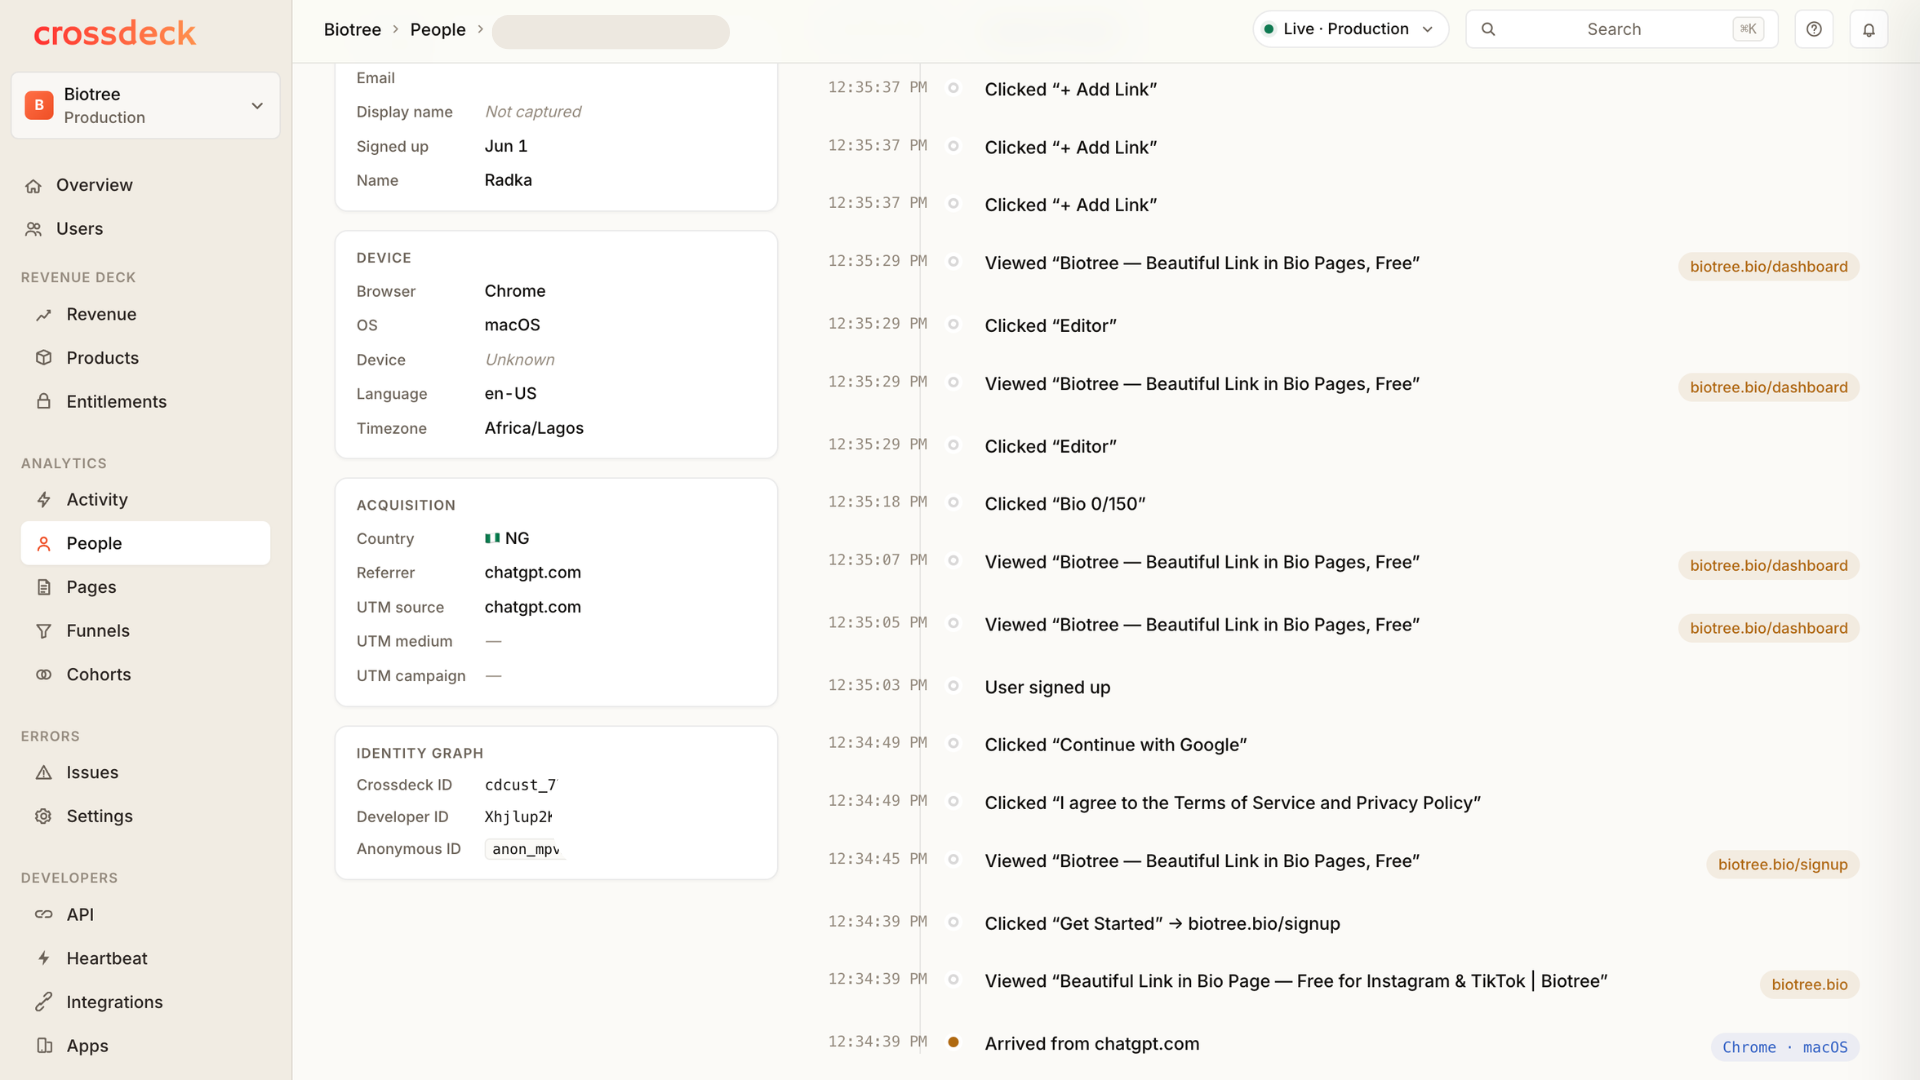The width and height of the screenshot is (1920, 1080).
Task: Click Biotree in the breadcrumb
Action: click(x=352, y=30)
